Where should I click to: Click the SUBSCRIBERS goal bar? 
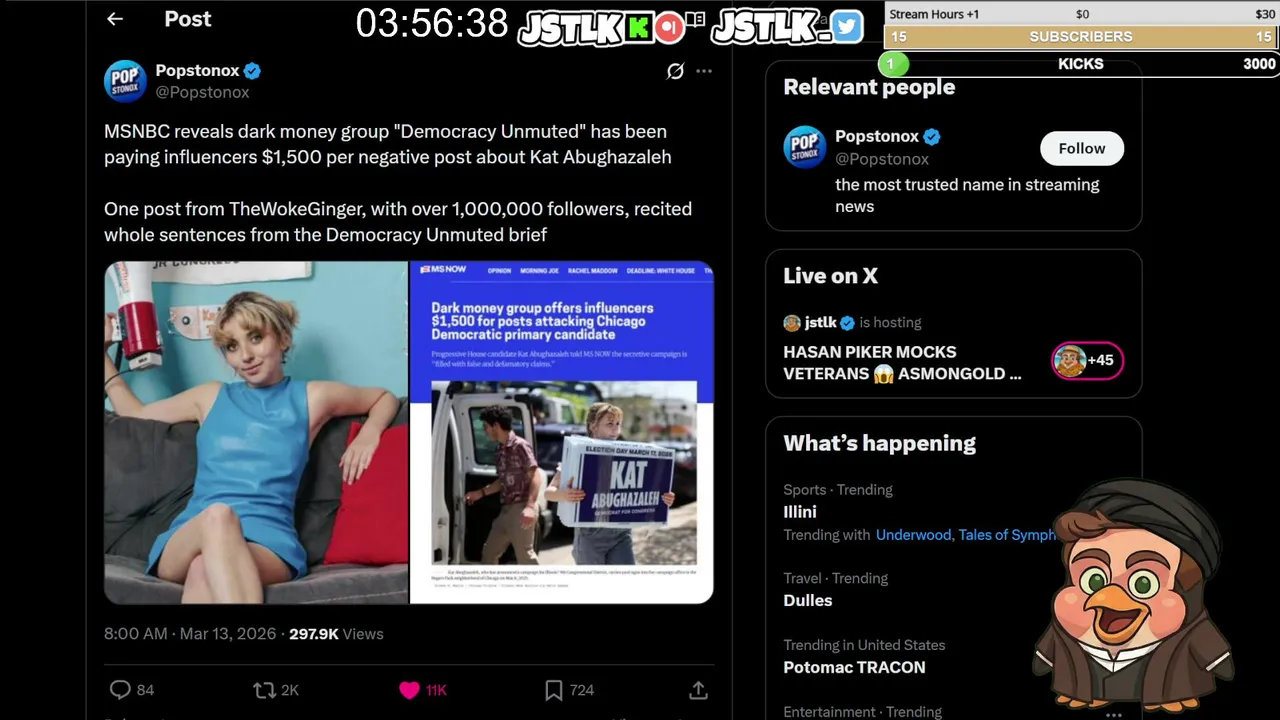pyautogui.click(x=1082, y=37)
